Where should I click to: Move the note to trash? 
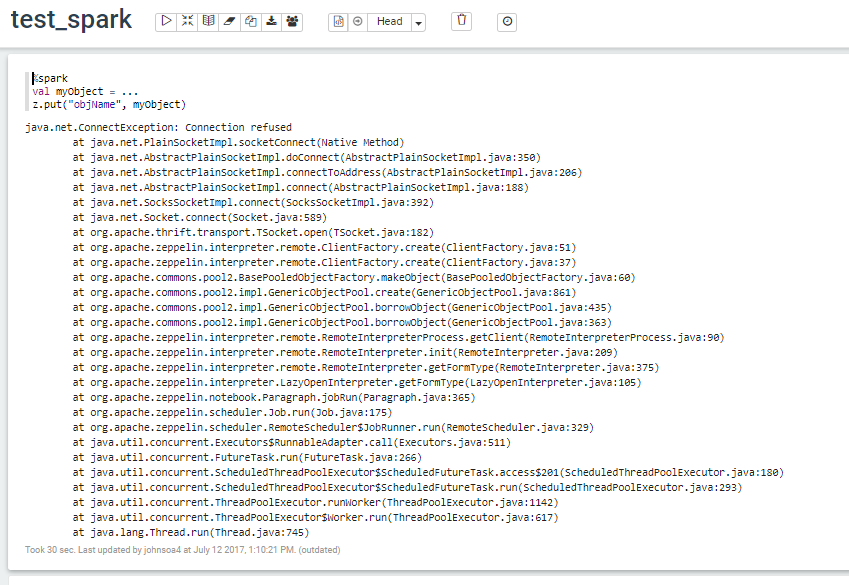tap(460, 21)
